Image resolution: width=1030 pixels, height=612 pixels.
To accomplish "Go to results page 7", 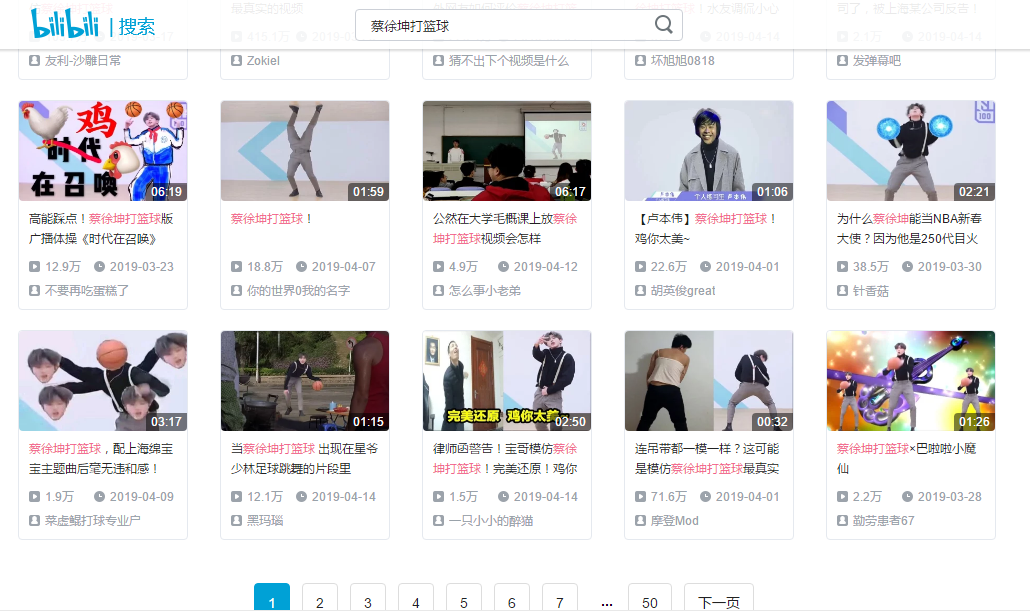I will tap(560, 597).
